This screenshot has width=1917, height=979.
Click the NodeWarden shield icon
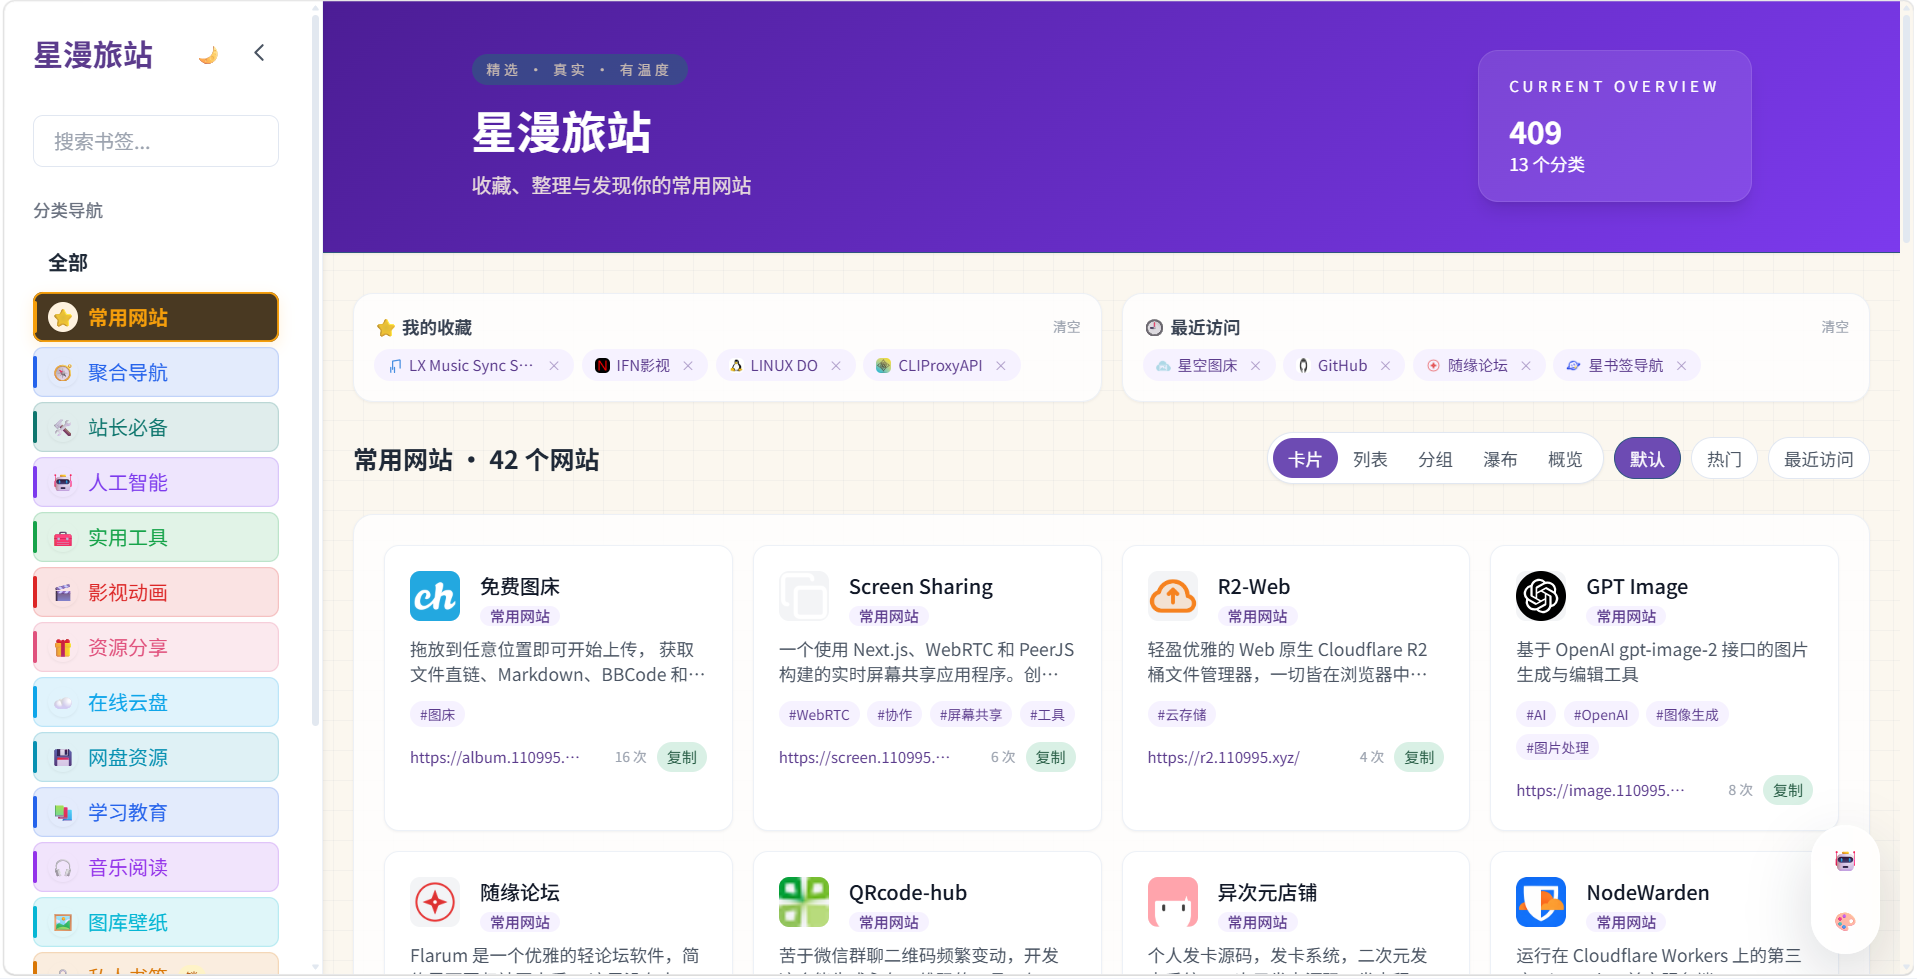click(x=1541, y=903)
